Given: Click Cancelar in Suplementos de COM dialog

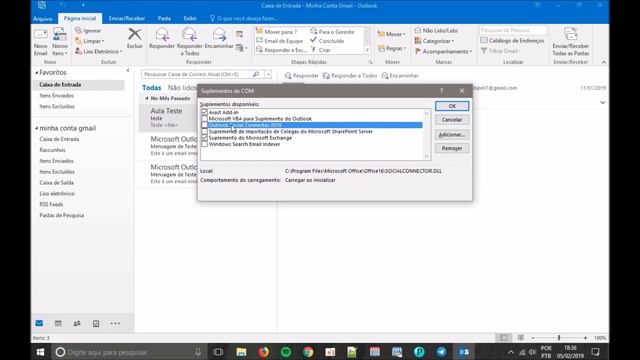Looking at the screenshot, I should (452, 120).
